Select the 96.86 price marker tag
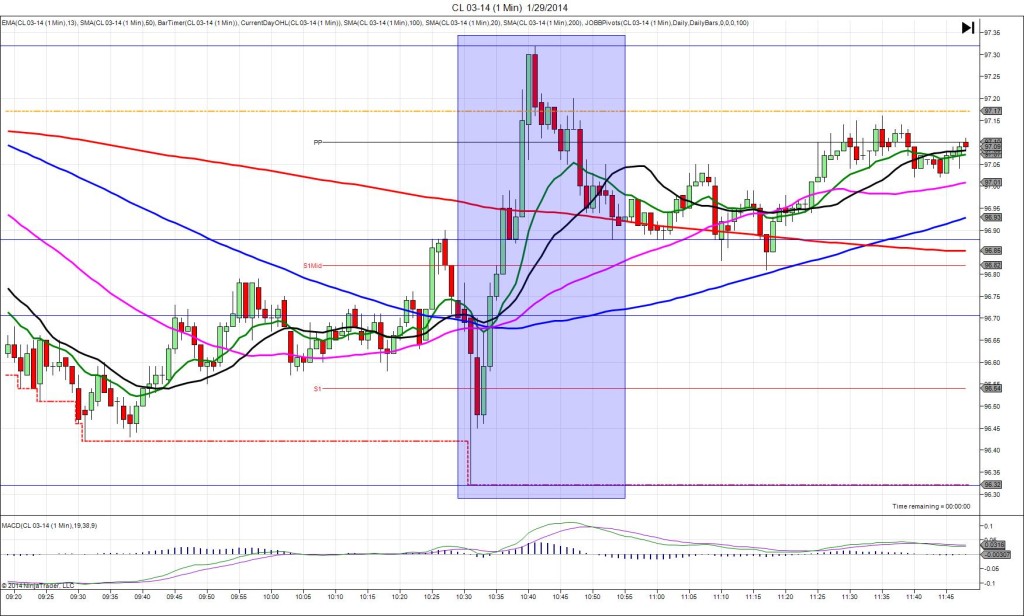This screenshot has height=616, width=1024. pyautogui.click(x=992, y=250)
